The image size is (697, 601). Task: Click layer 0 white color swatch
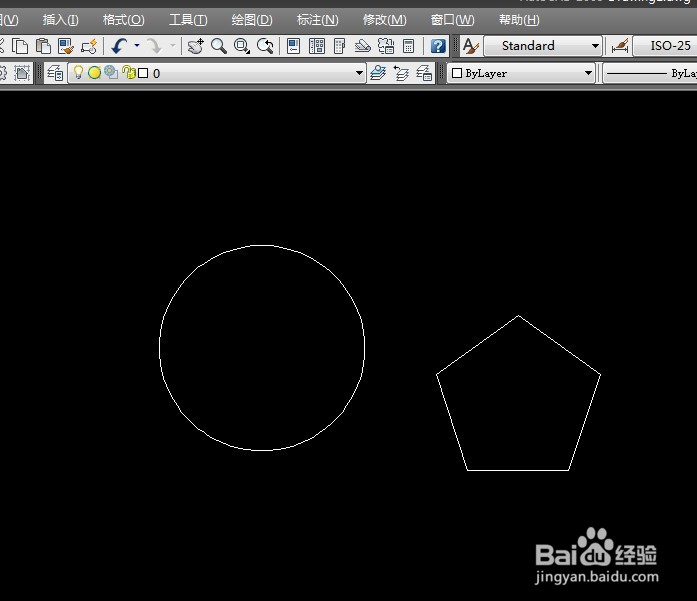[x=143, y=73]
